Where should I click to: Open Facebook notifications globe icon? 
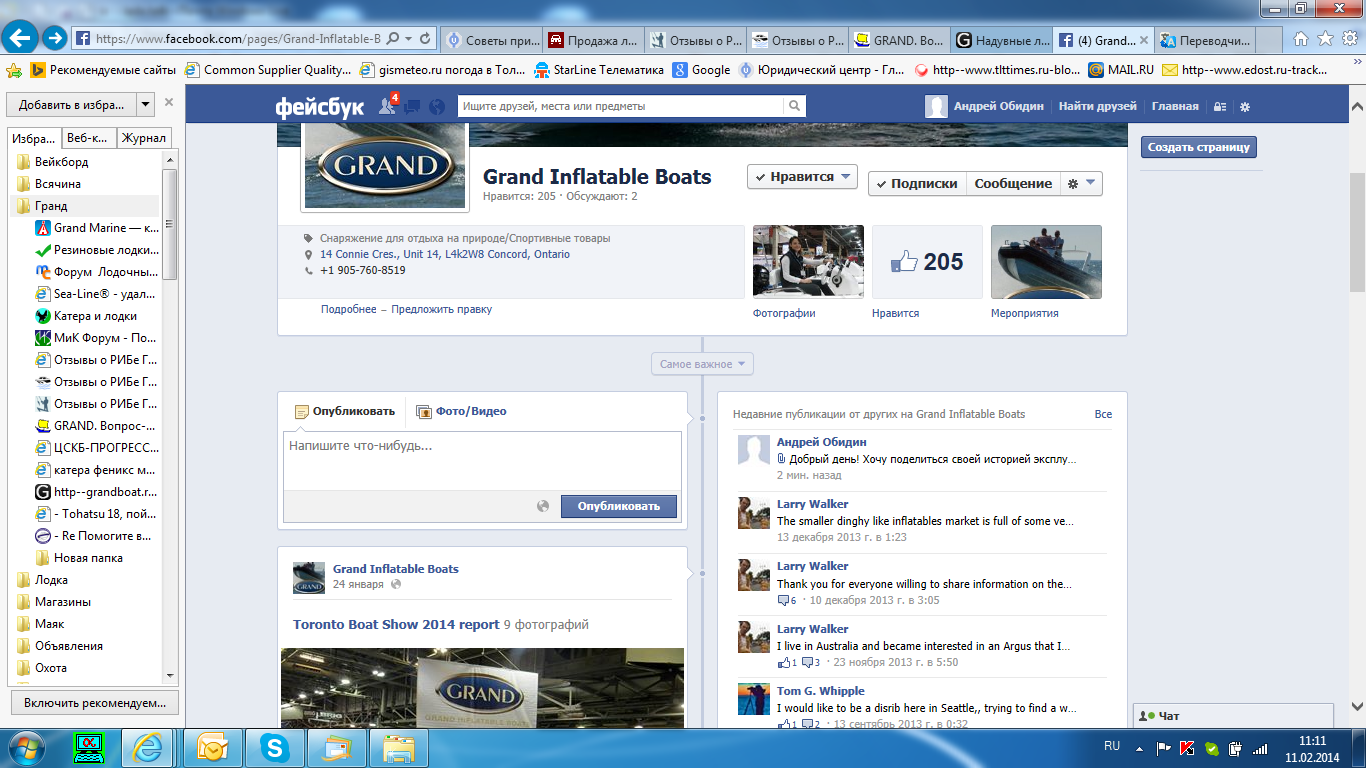pos(436,106)
